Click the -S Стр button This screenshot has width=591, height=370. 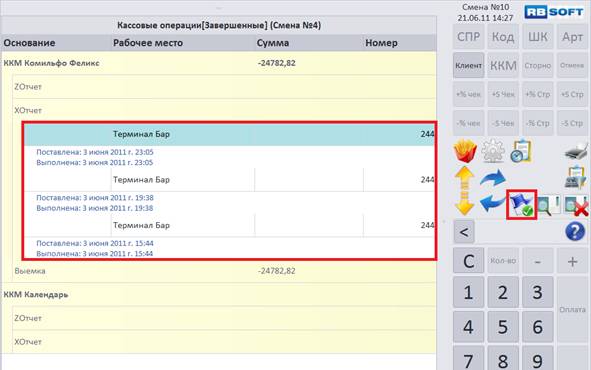pos(572,123)
